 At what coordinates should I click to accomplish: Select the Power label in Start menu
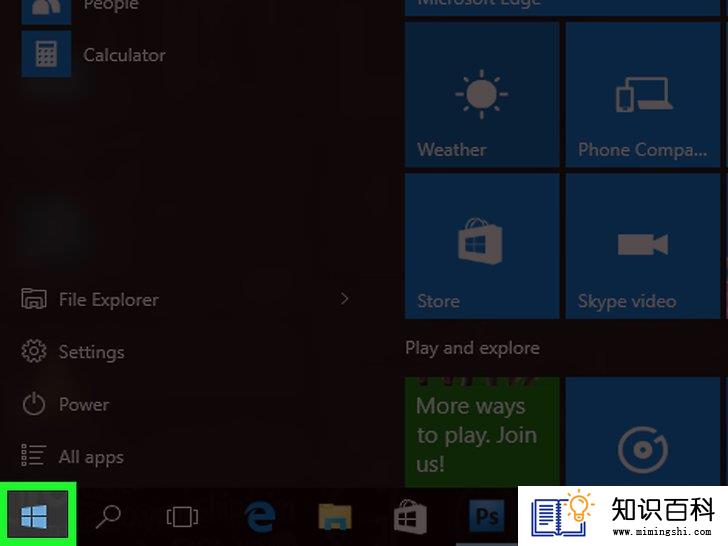click(84, 404)
